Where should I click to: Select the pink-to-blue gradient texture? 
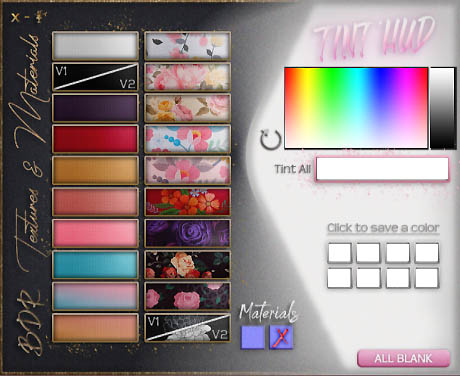coord(95,296)
